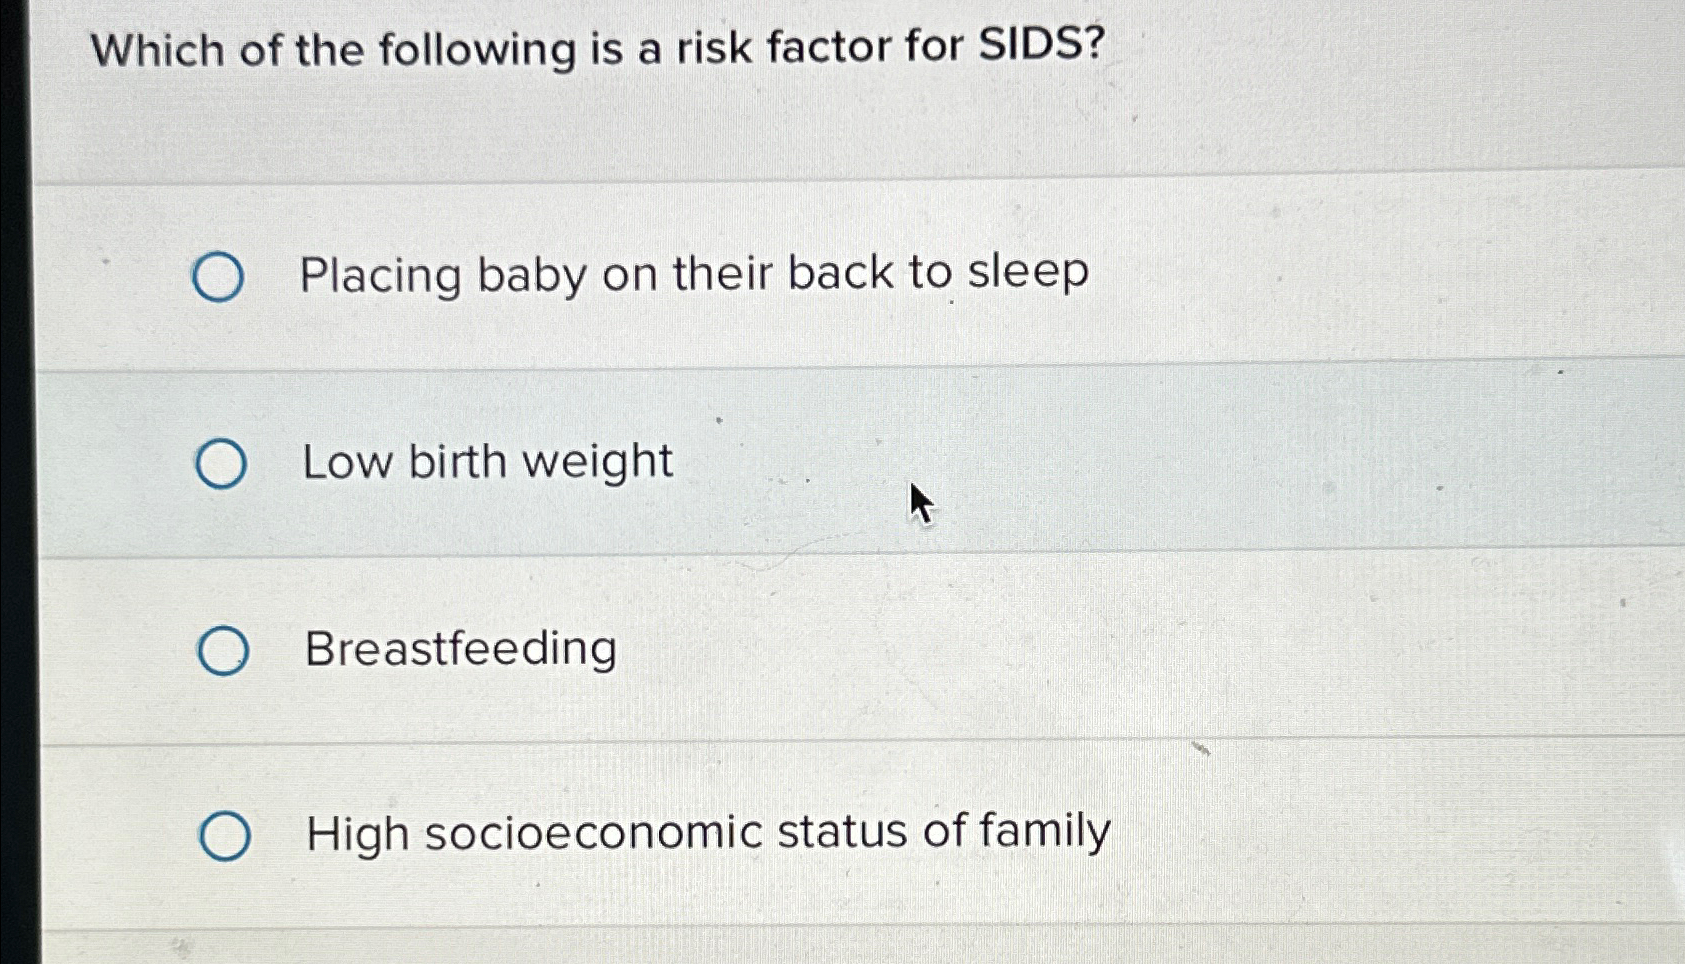Viewport: 1685px width, 964px height.
Task: Click the 'Breastfeeding' answer text
Action: pos(458,649)
